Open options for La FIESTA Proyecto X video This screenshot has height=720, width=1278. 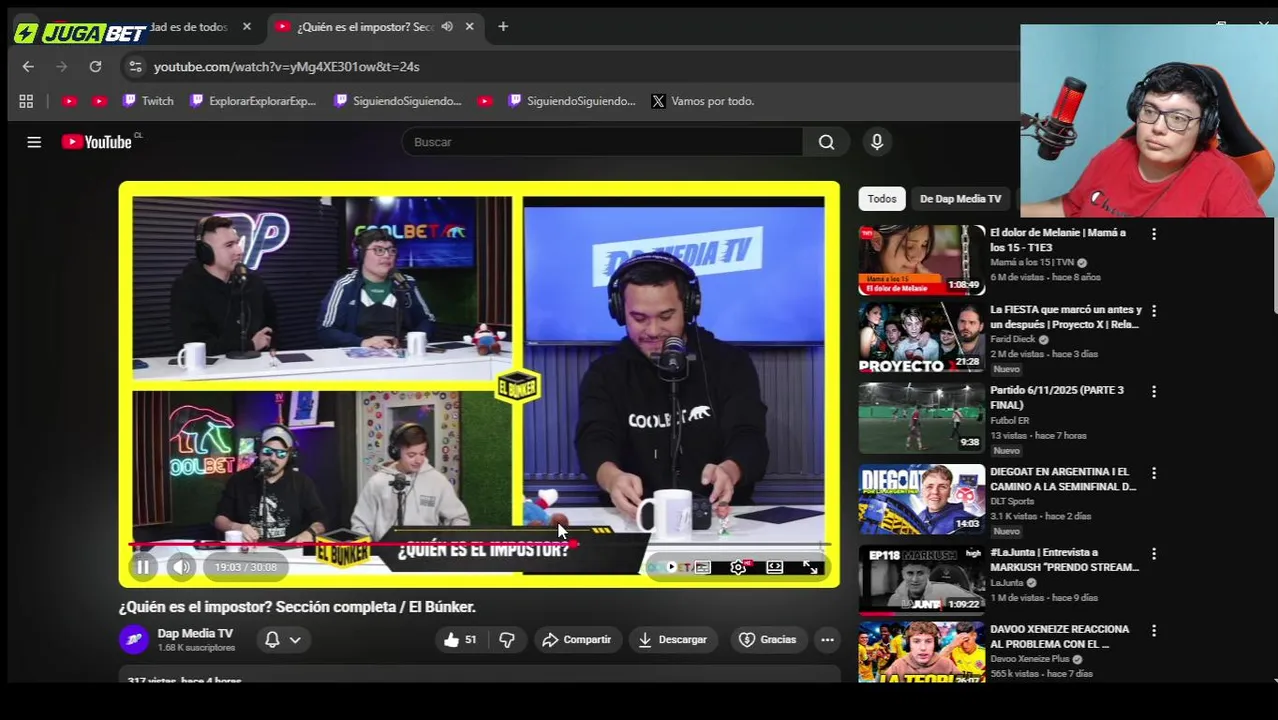1154,311
